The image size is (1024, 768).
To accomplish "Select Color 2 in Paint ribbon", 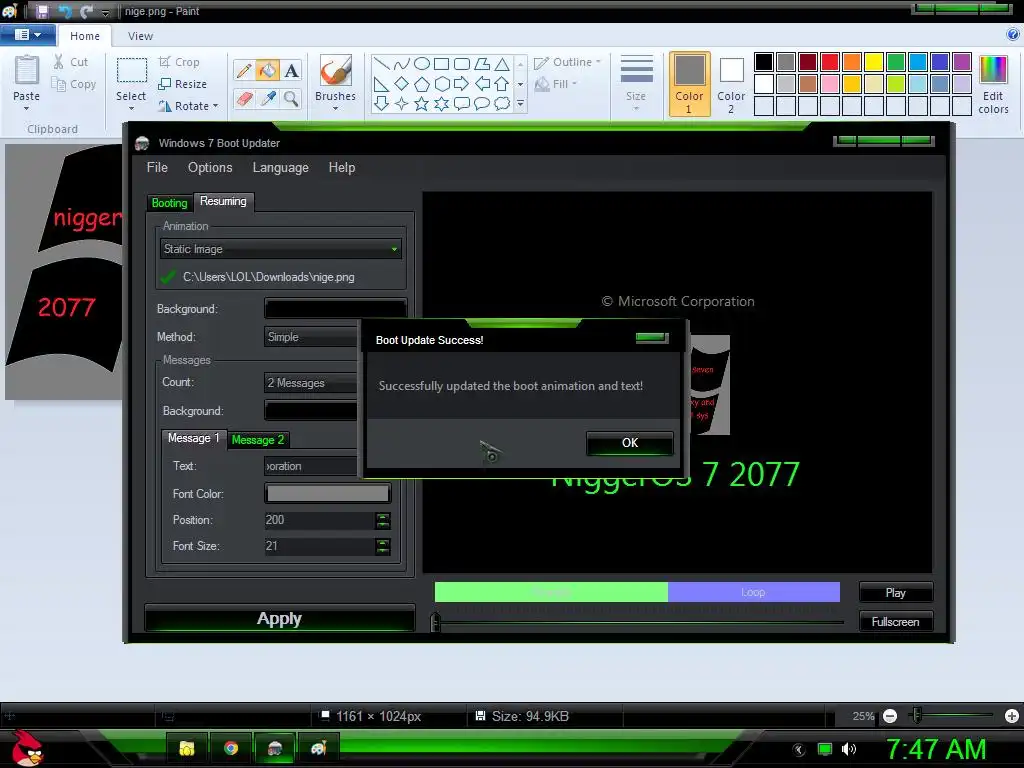I will [x=731, y=84].
